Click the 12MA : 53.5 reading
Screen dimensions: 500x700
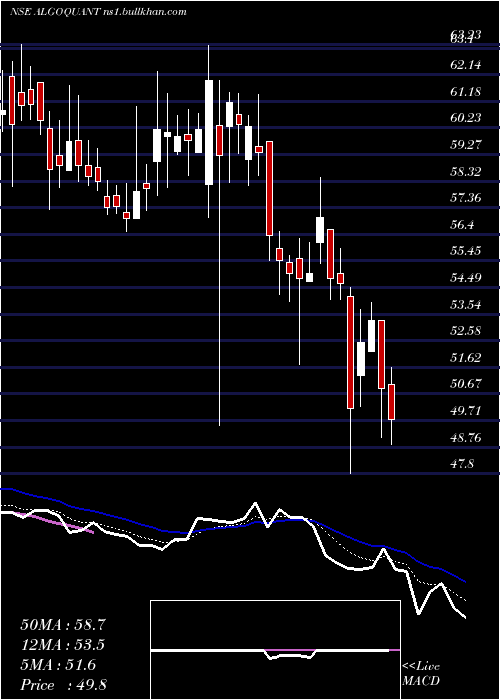(63, 645)
